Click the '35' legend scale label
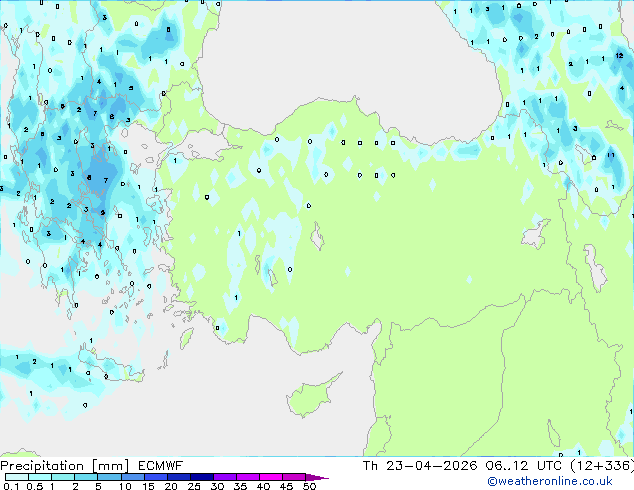 [x=240, y=486]
